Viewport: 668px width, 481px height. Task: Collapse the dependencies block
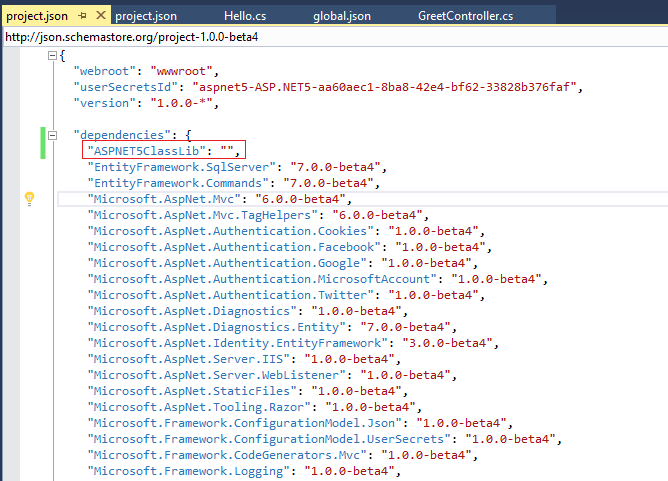click(x=52, y=135)
